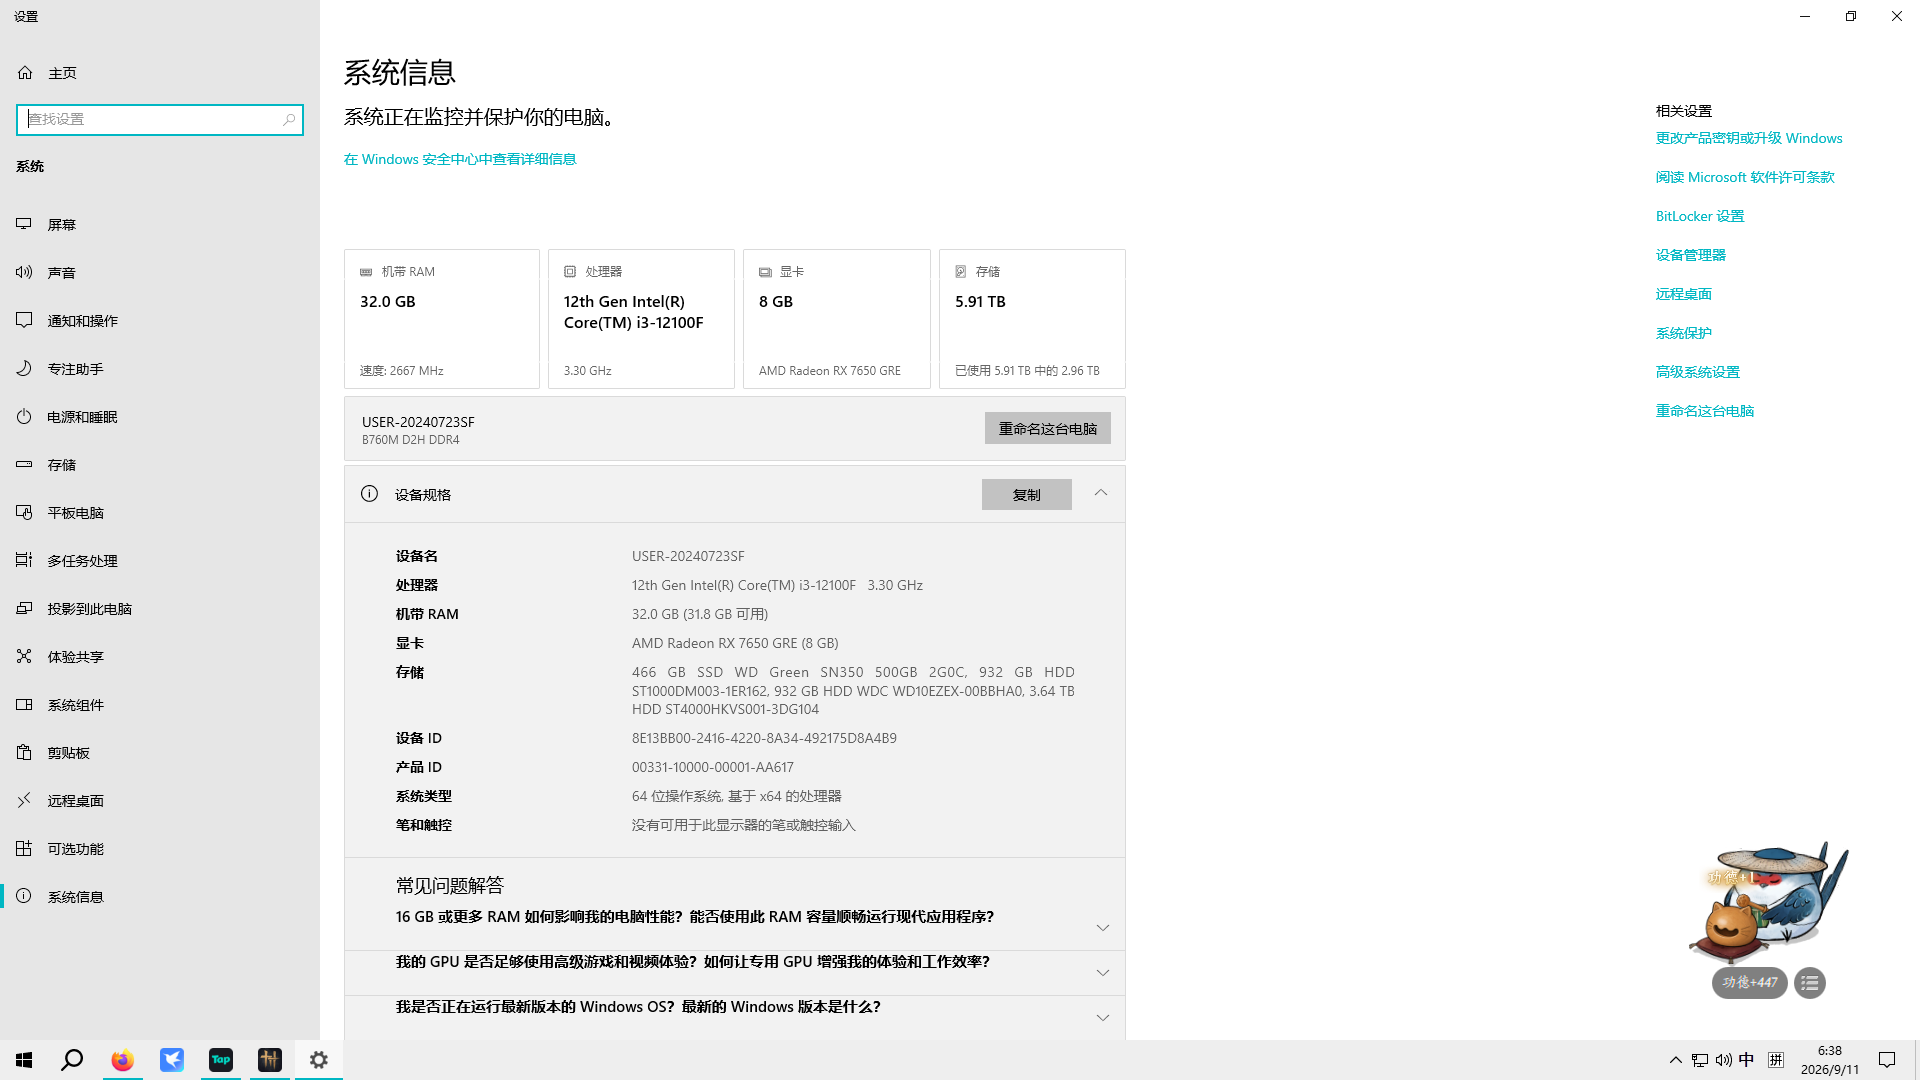
Task: Open 电源和睡眠 settings
Action: [x=160, y=417]
